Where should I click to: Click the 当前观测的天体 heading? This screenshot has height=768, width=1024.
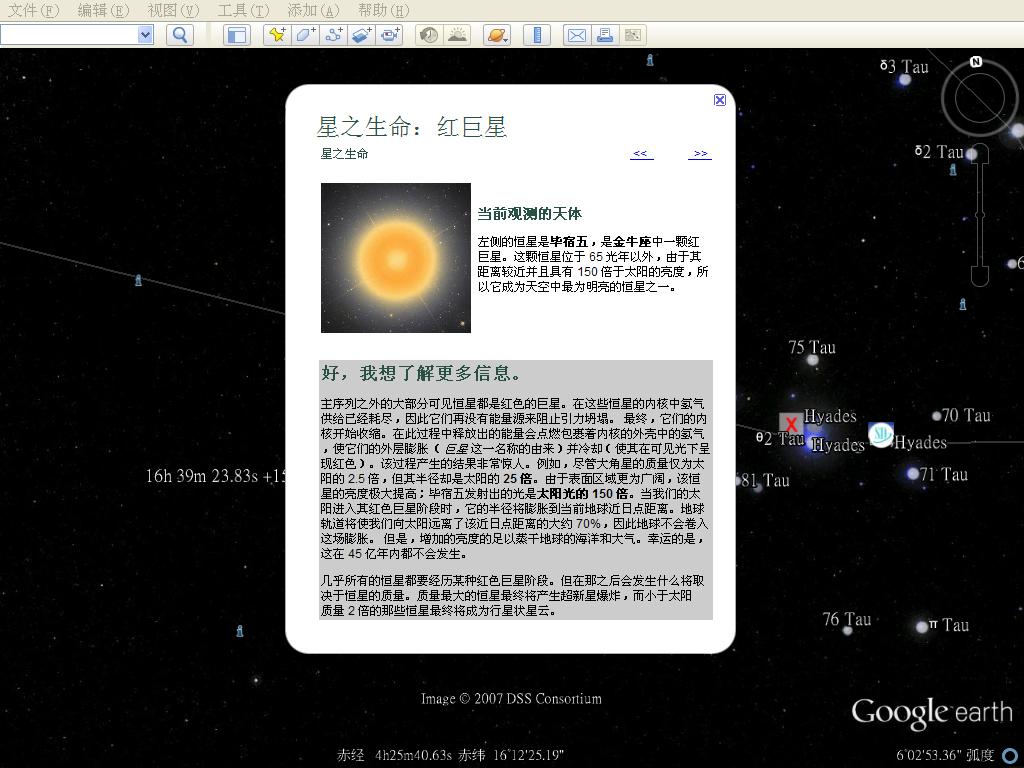pos(530,214)
